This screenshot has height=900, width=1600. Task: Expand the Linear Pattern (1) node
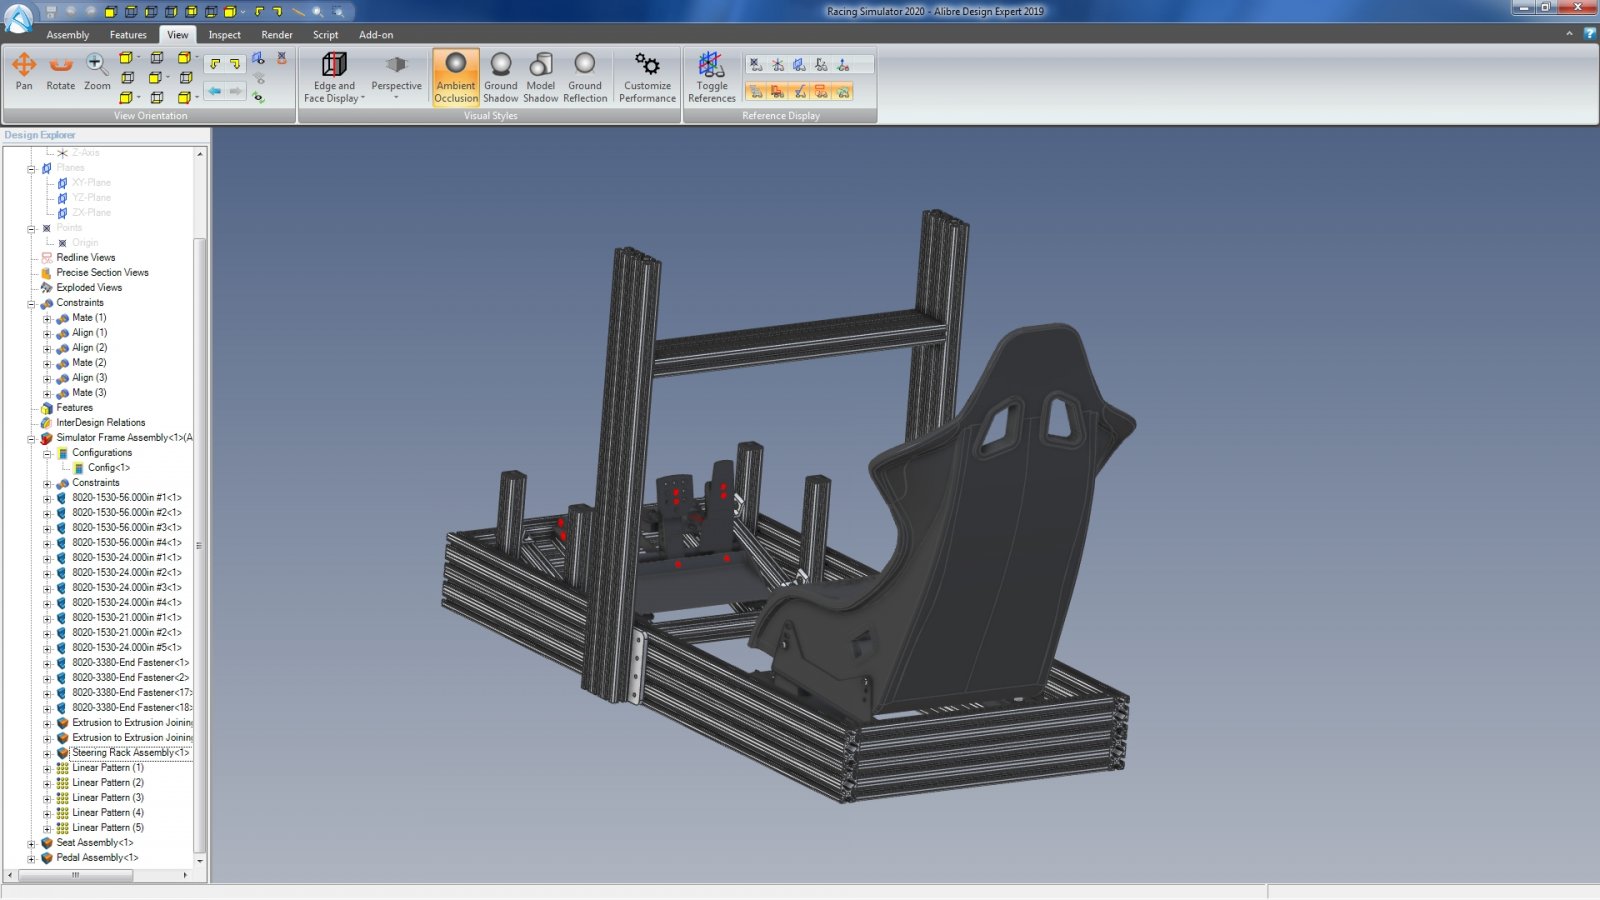(47, 768)
